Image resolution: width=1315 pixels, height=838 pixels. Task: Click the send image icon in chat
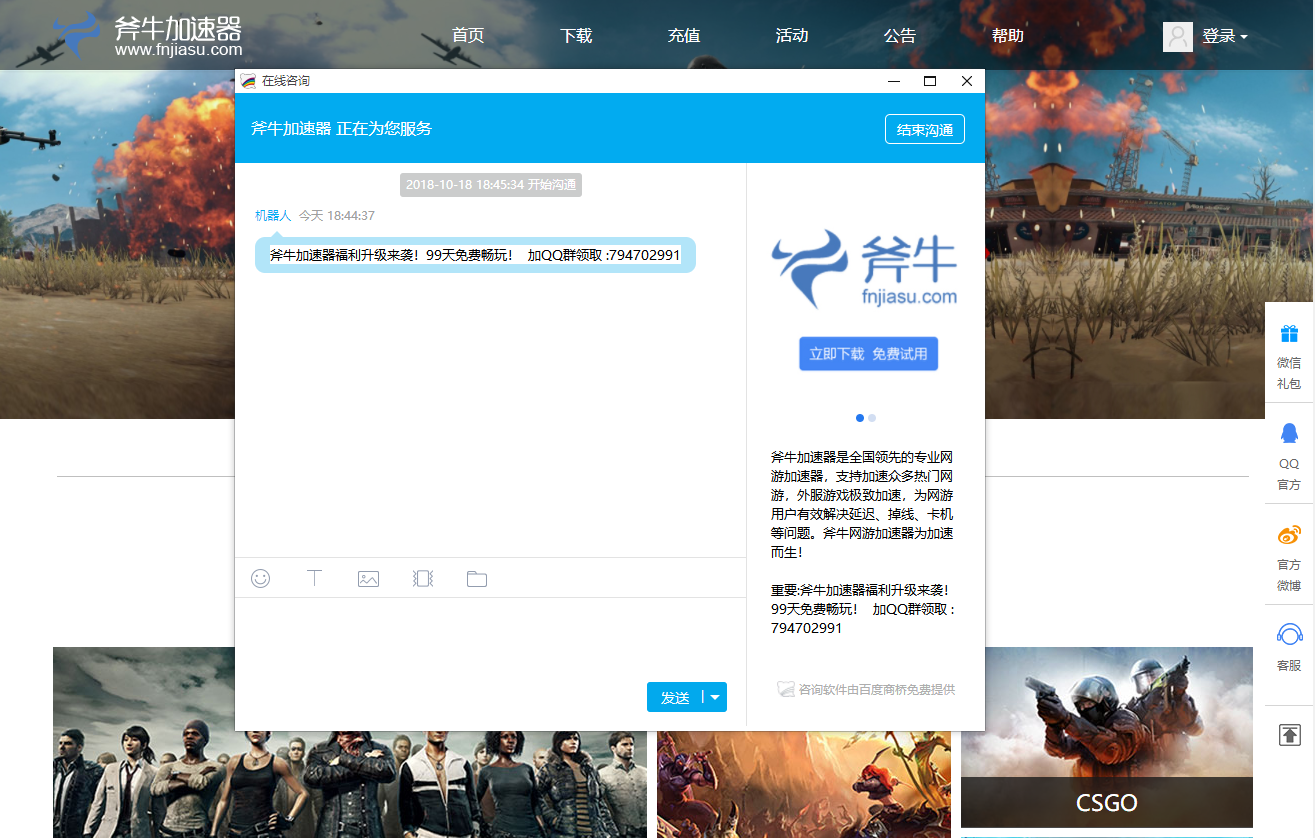pyautogui.click(x=368, y=578)
